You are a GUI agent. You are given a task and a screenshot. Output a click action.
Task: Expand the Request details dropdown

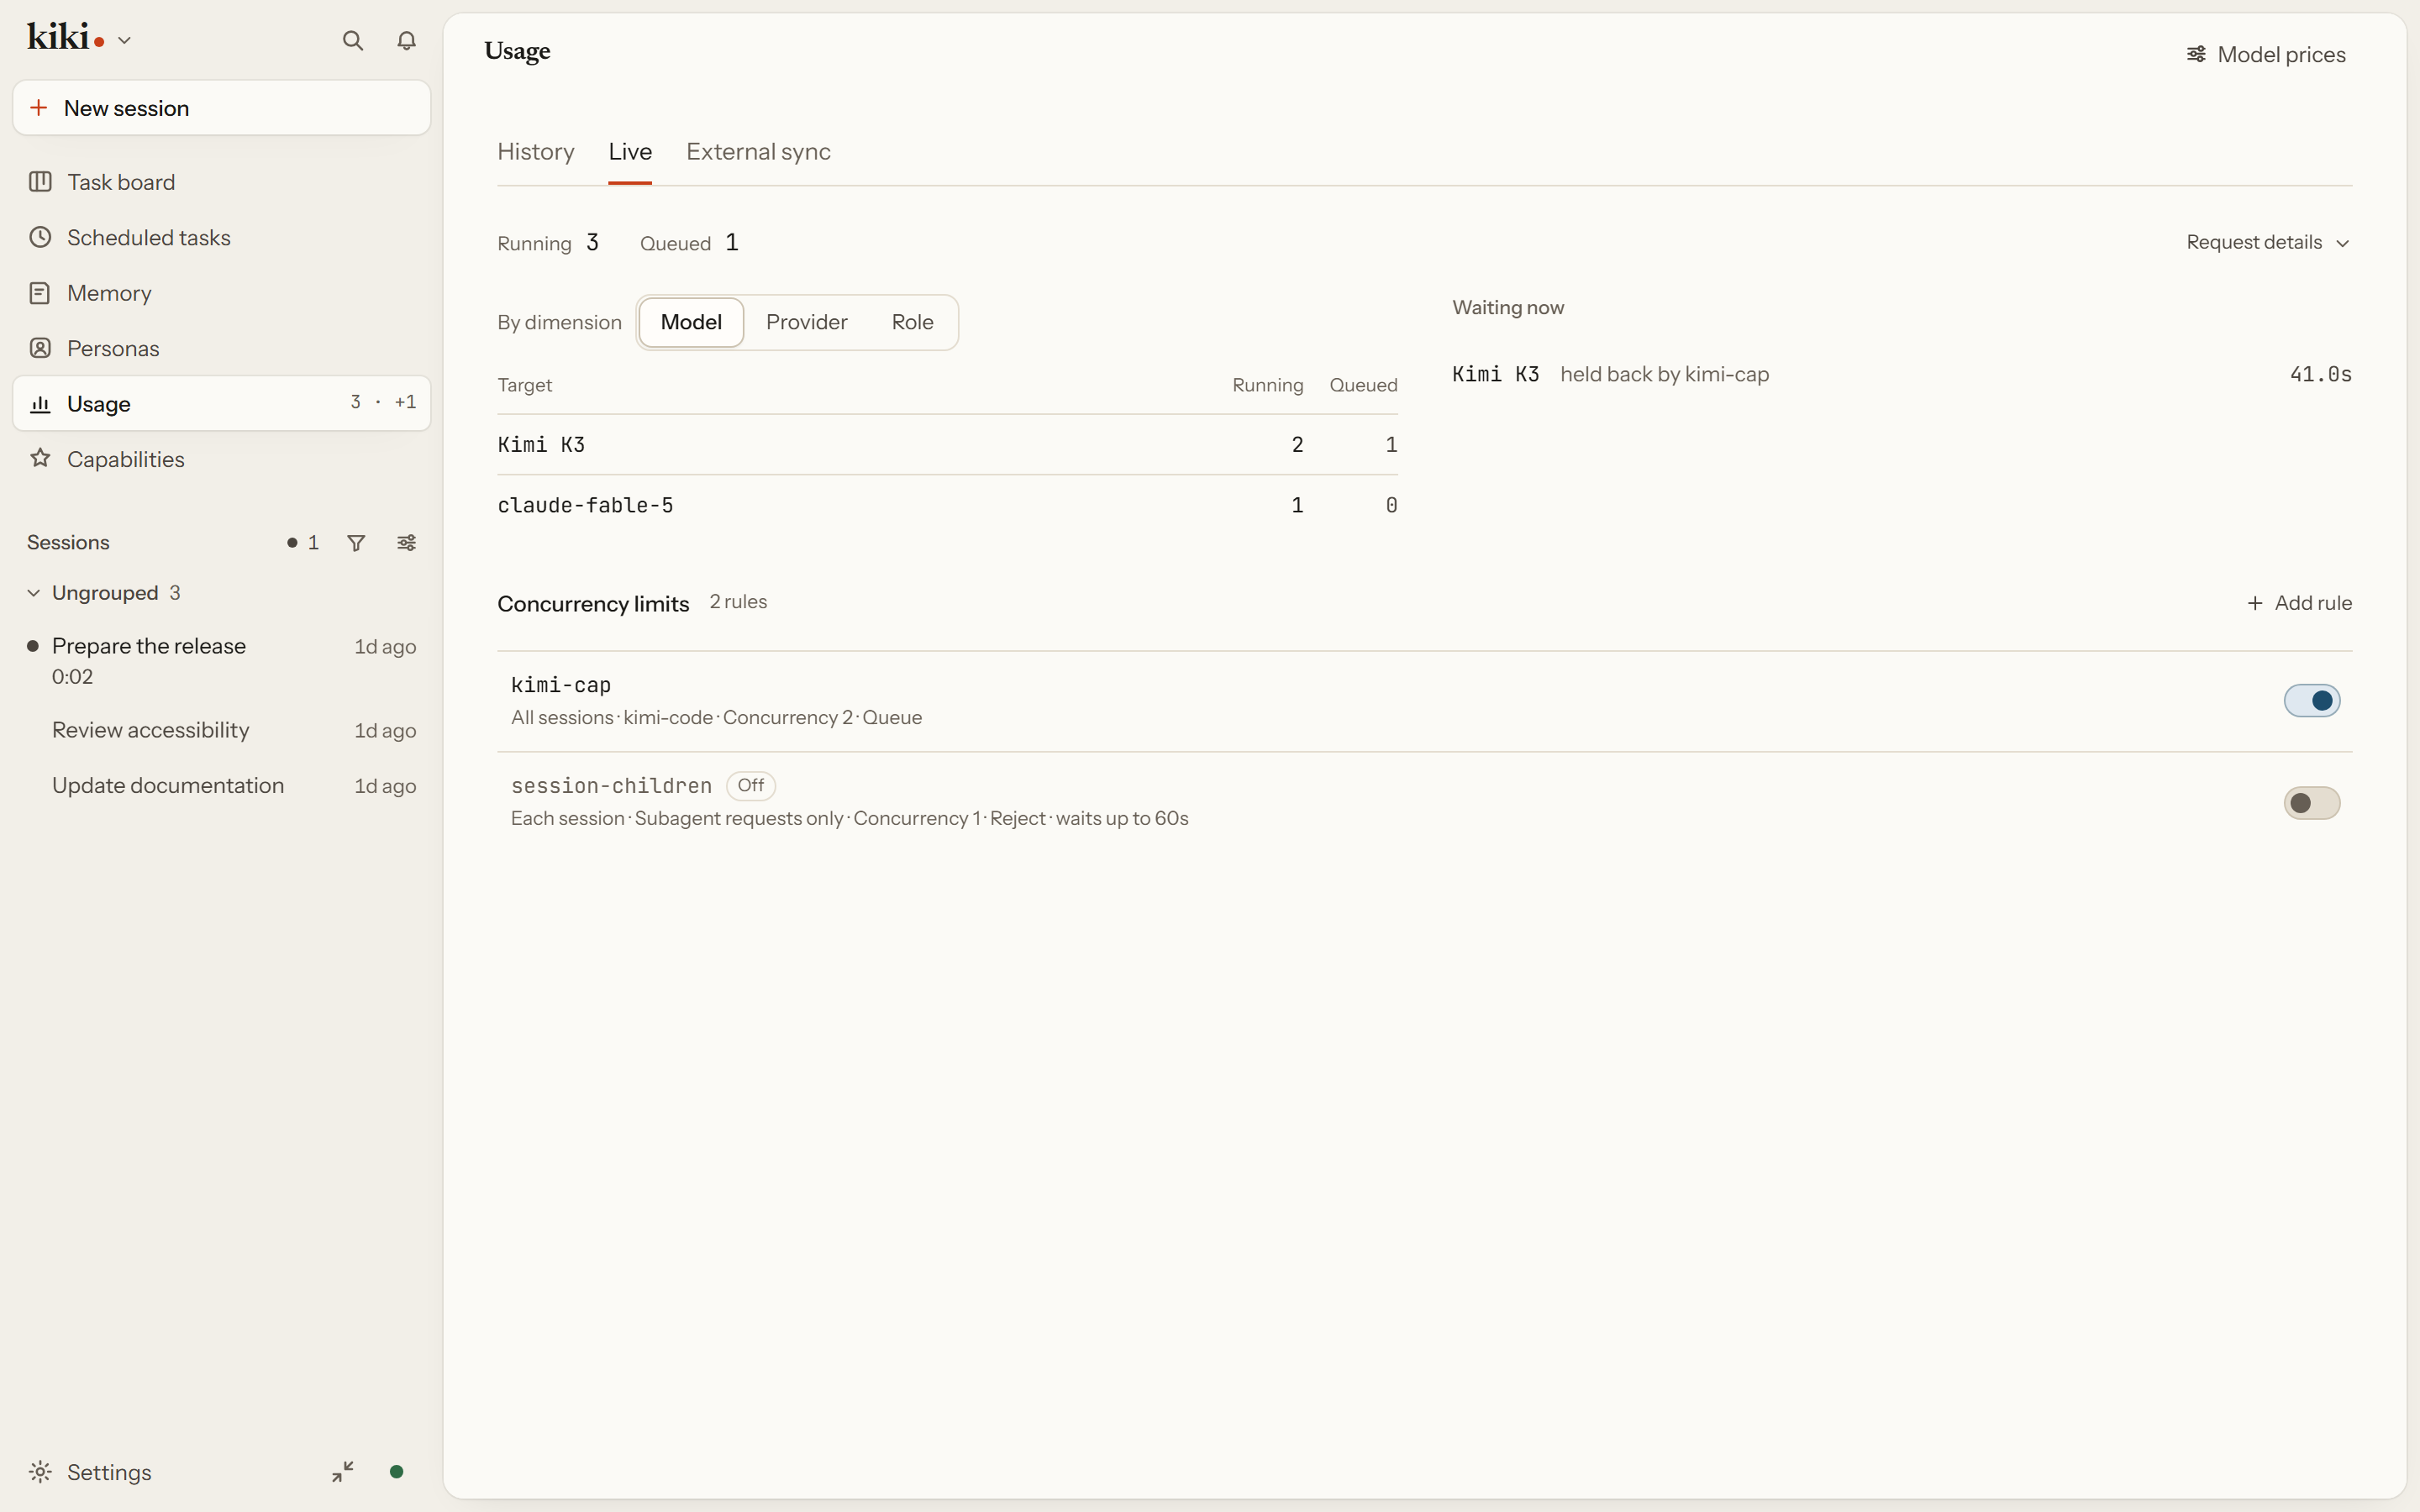click(2268, 243)
